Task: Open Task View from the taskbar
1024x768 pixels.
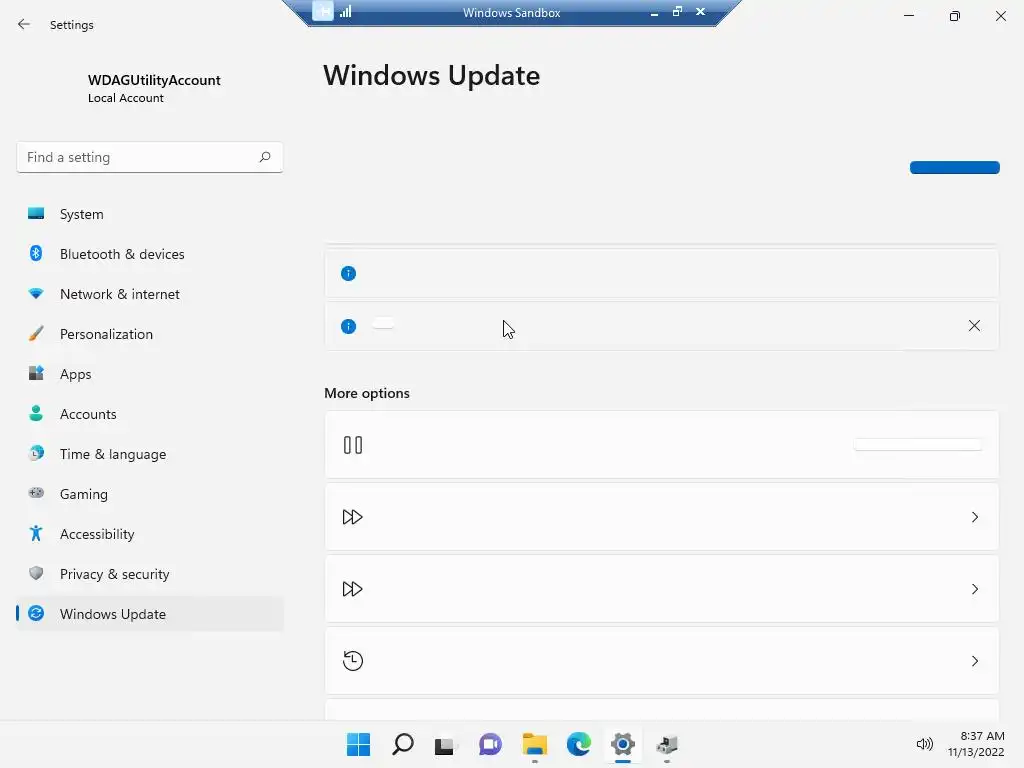Action: coord(445,744)
